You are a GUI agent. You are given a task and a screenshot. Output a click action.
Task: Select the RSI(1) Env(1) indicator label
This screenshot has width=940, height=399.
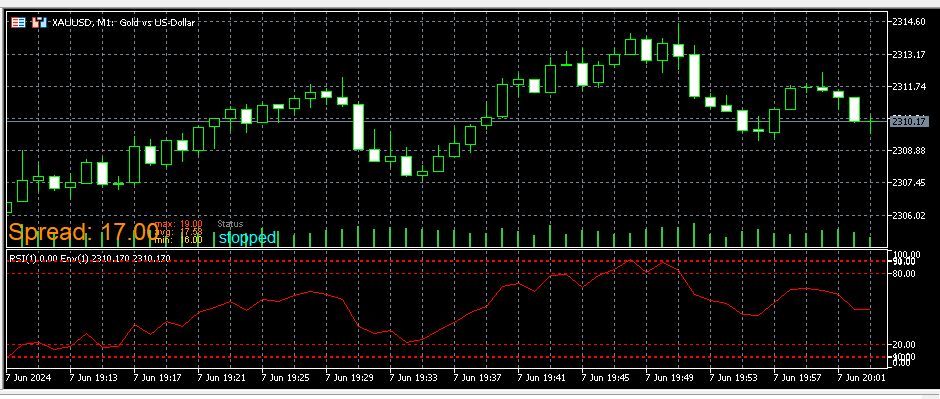click(90, 258)
